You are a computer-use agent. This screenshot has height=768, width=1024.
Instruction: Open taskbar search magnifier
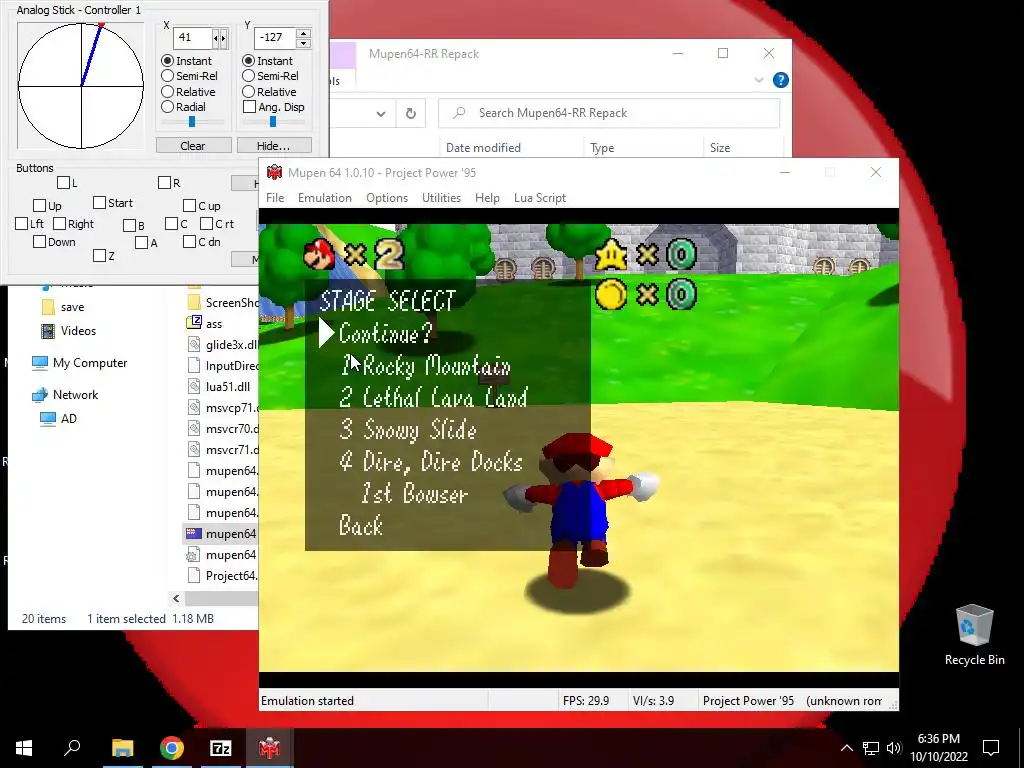click(x=72, y=747)
